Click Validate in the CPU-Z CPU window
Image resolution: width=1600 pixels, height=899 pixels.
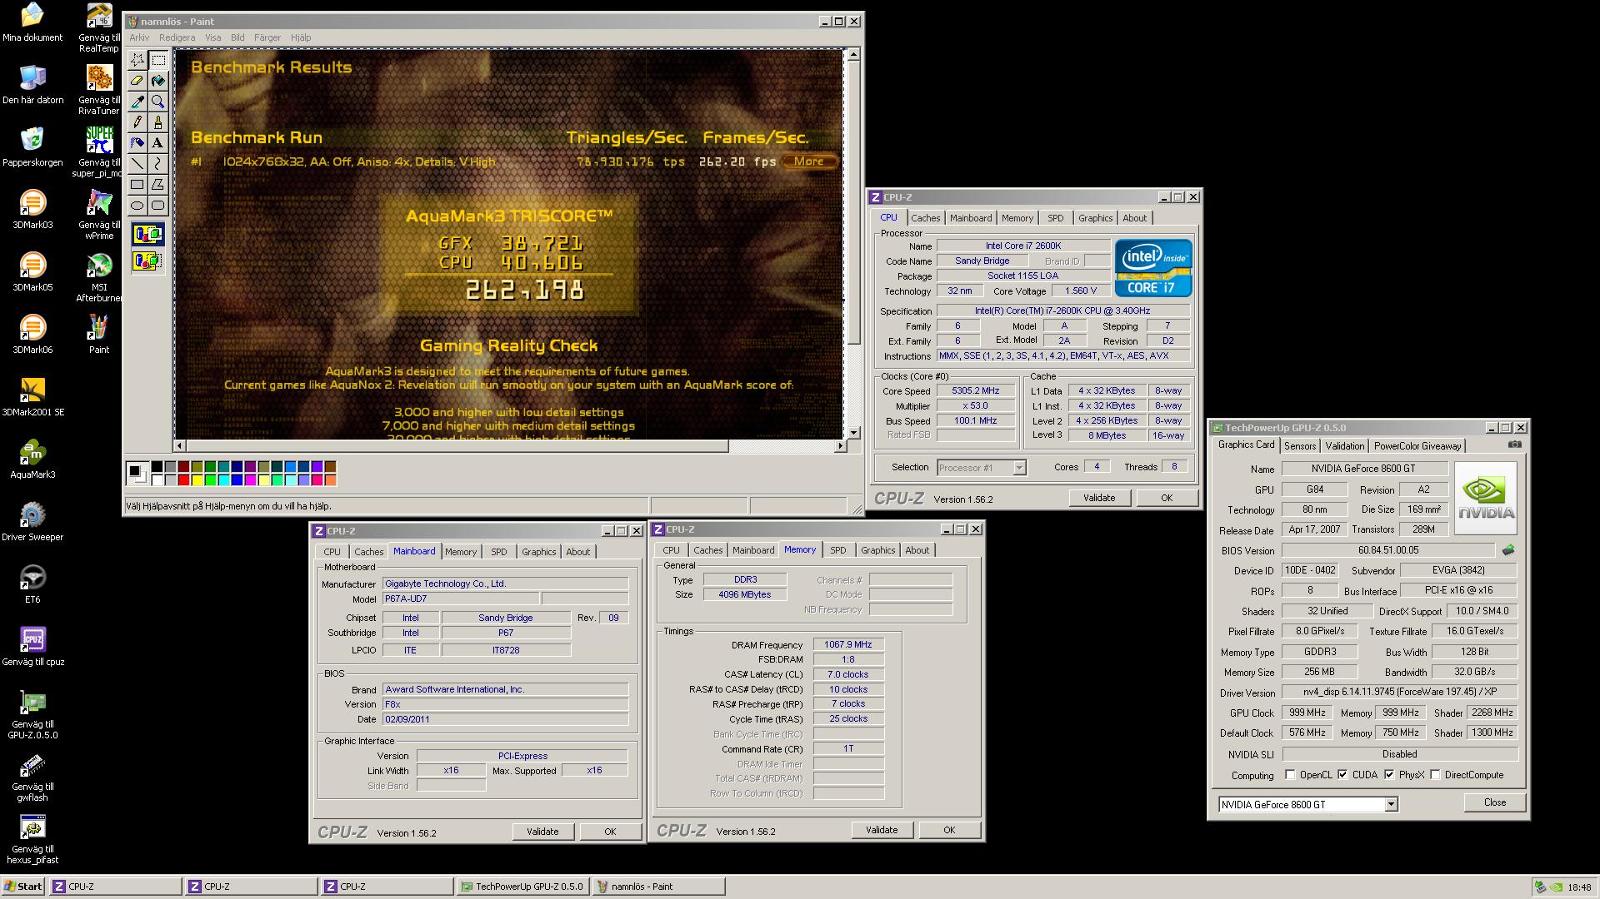1099,498
